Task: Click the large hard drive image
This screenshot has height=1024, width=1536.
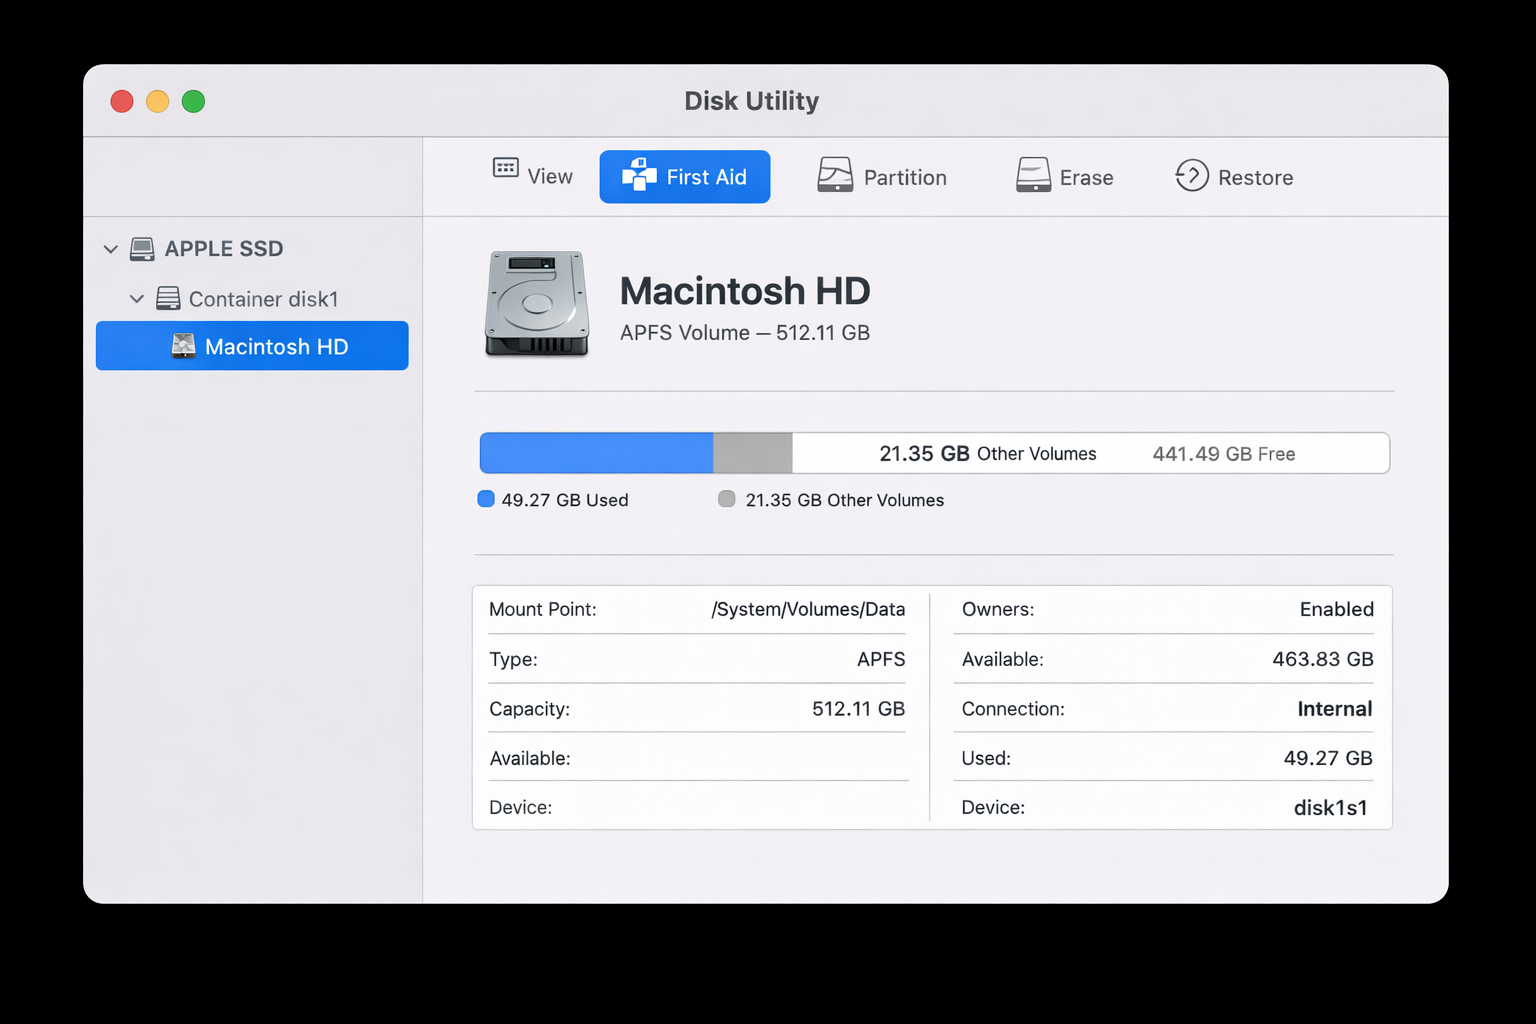Action: pyautogui.click(x=537, y=304)
